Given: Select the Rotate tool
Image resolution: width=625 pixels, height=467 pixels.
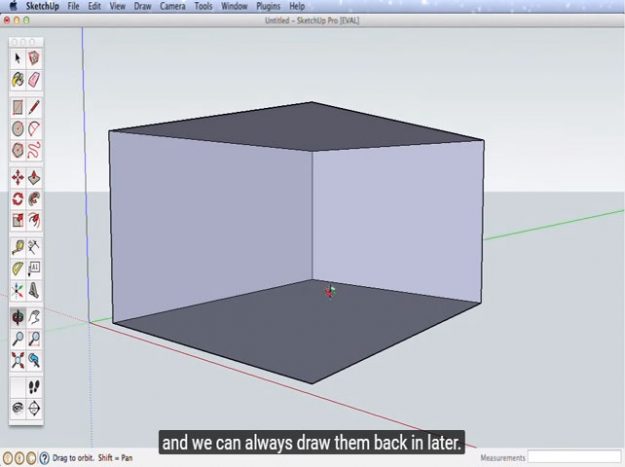Looking at the screenshot, I should click(x=18, y=199).
